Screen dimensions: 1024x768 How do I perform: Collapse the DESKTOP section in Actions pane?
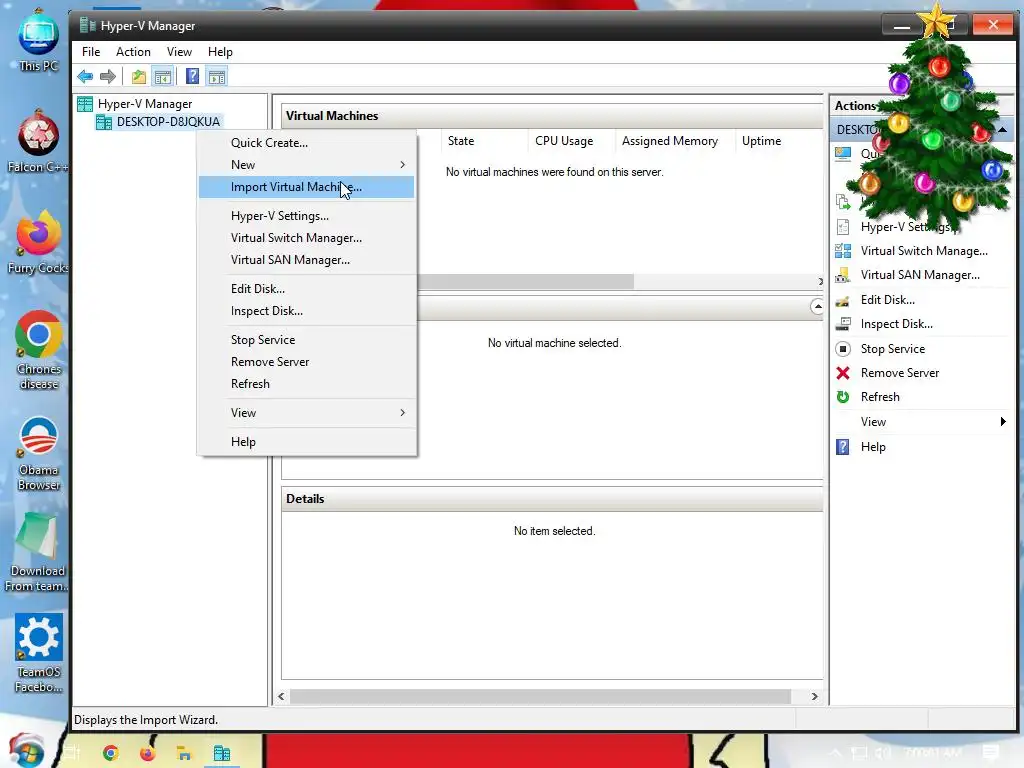1002,130
